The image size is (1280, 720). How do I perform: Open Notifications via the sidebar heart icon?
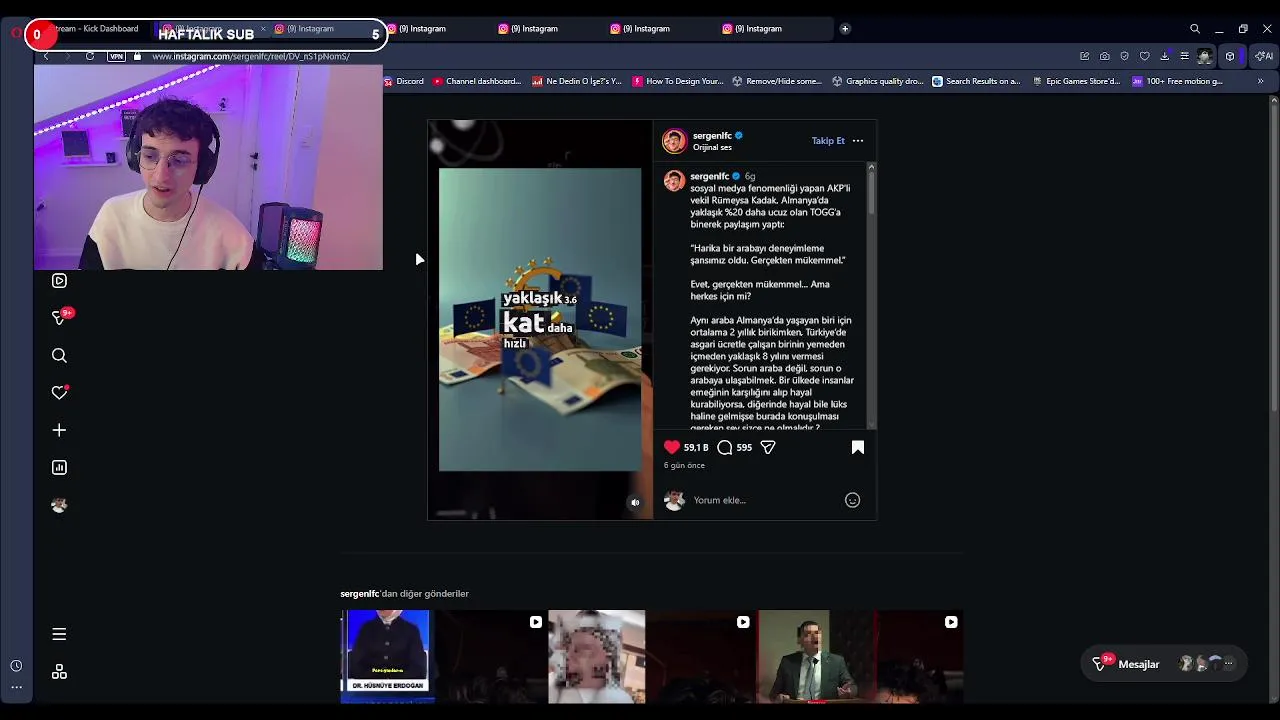(59, 393)
